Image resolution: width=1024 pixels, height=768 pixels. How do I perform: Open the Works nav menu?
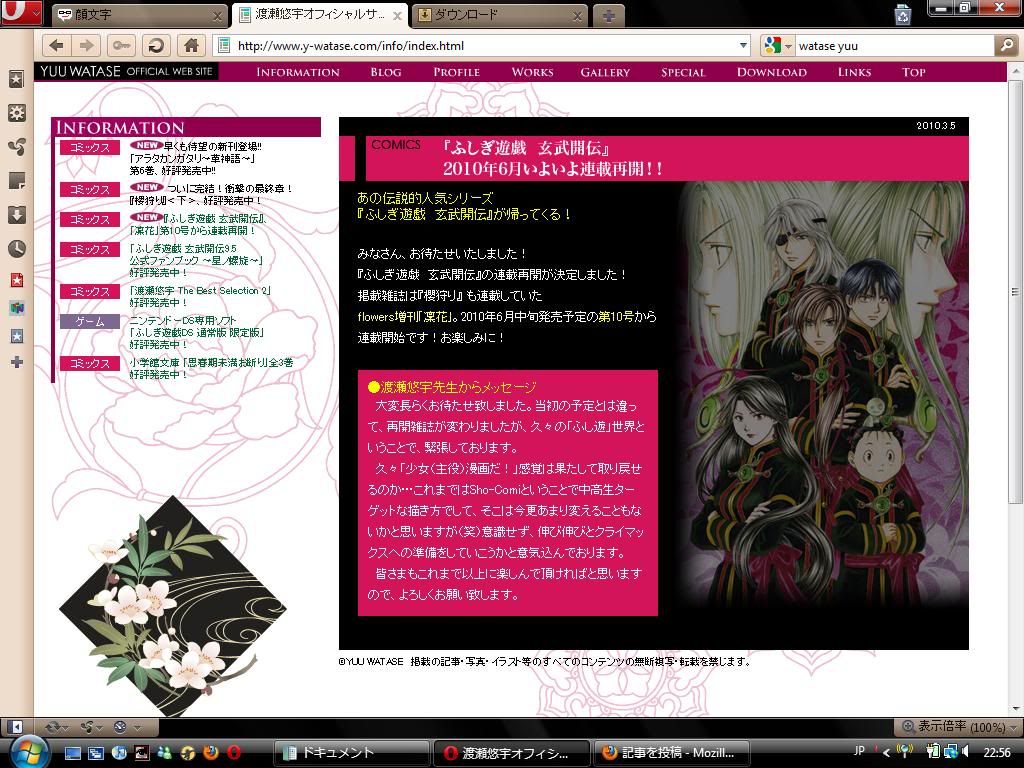(532, 72)
